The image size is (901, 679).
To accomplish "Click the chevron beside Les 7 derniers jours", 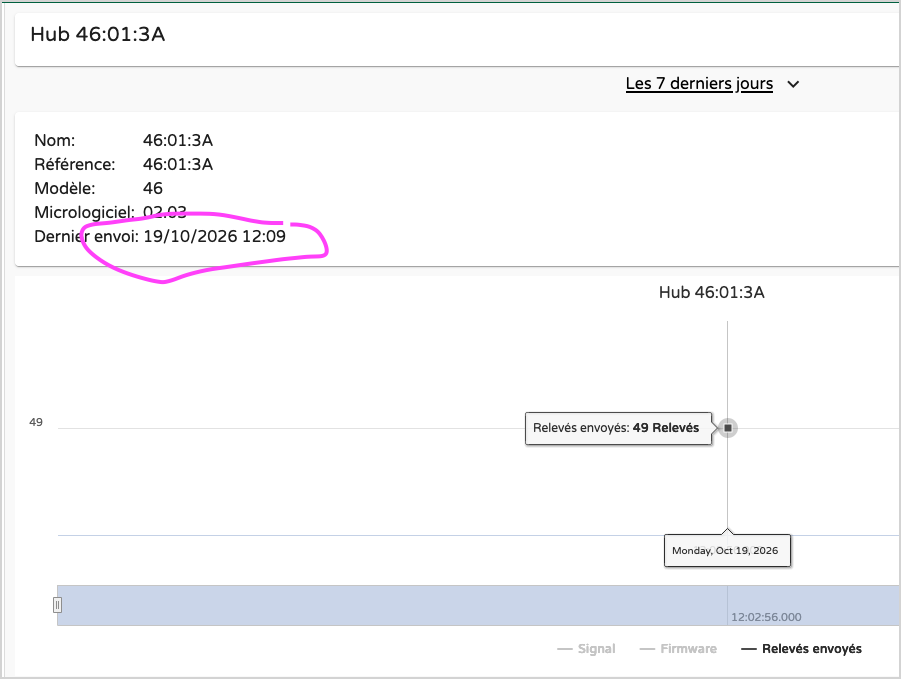I will tap(793, 84).
